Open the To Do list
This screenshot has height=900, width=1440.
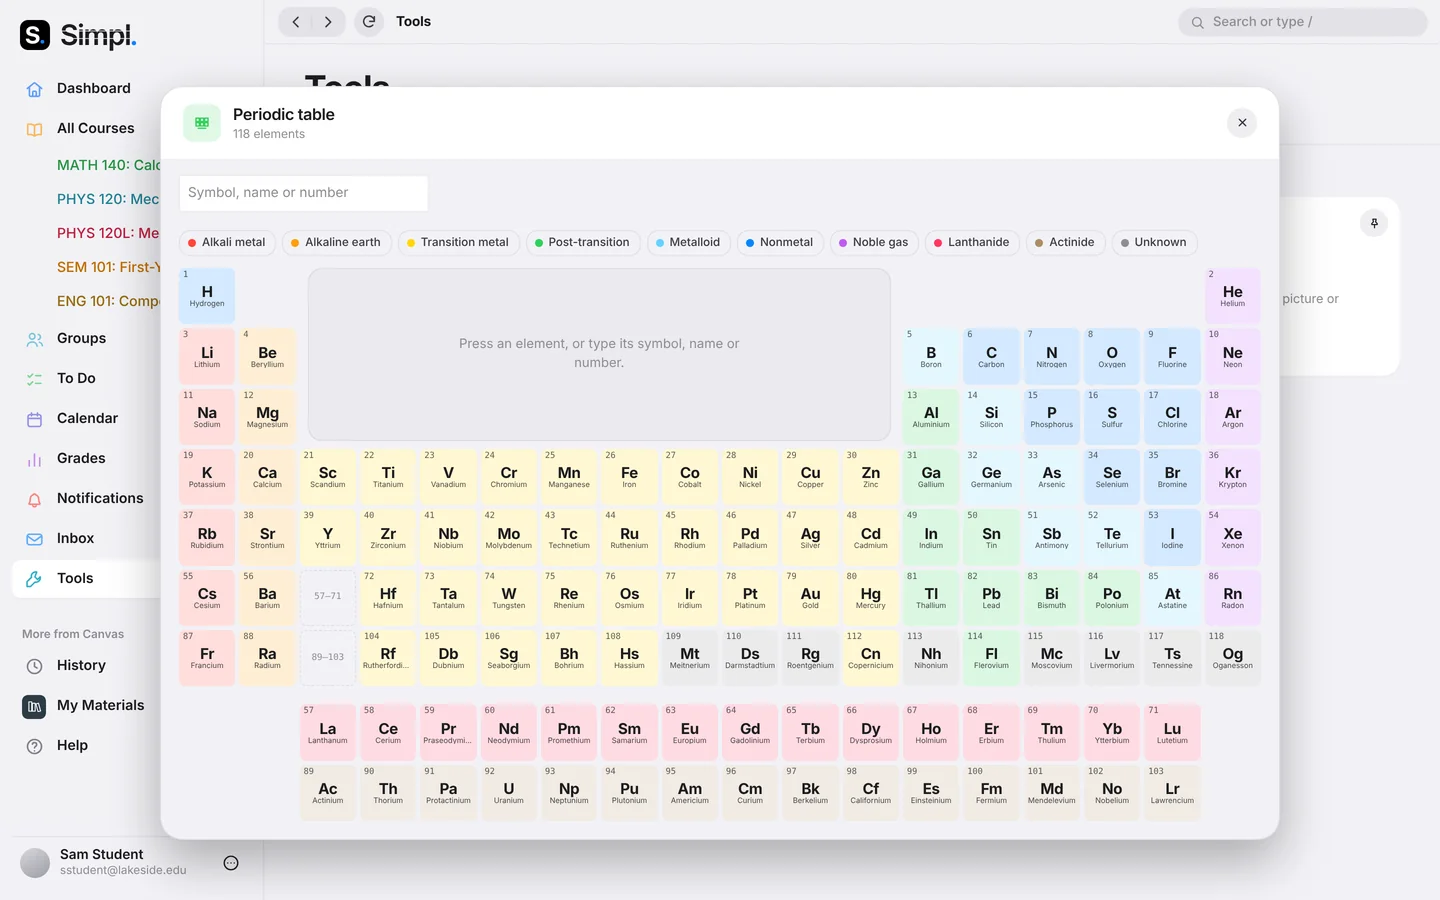pyautogui.click(x=76, y=378)
